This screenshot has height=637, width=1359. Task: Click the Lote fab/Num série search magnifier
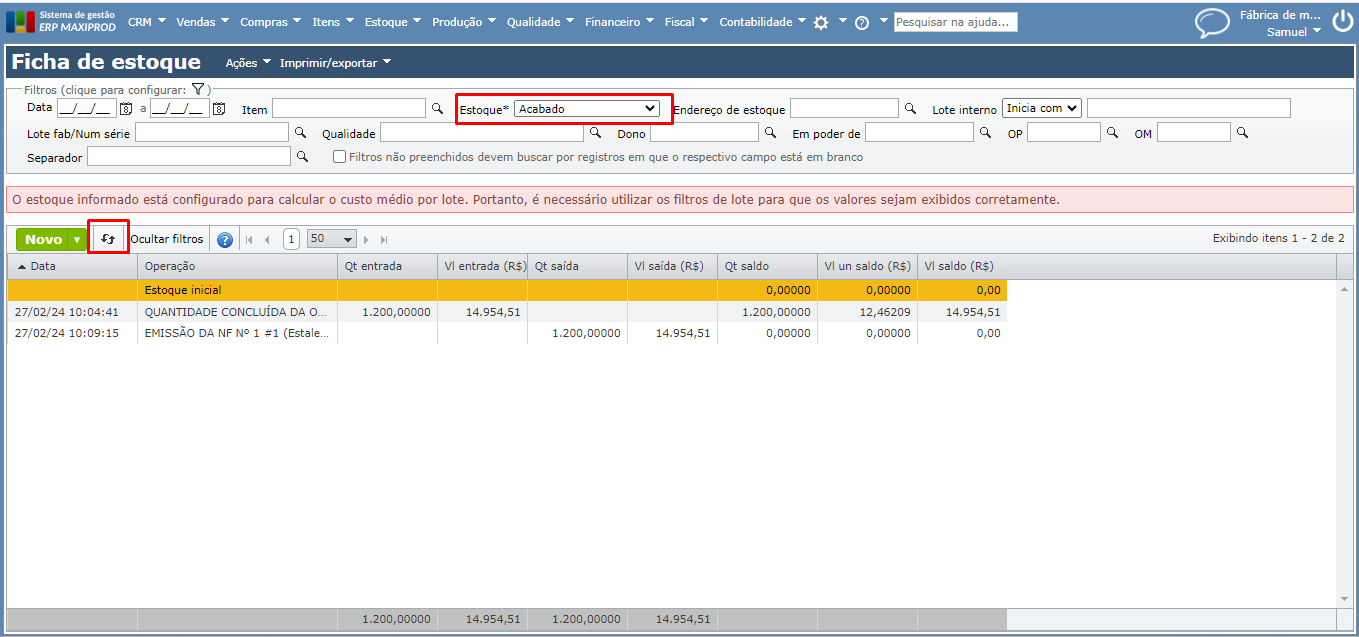pos(300,132)
